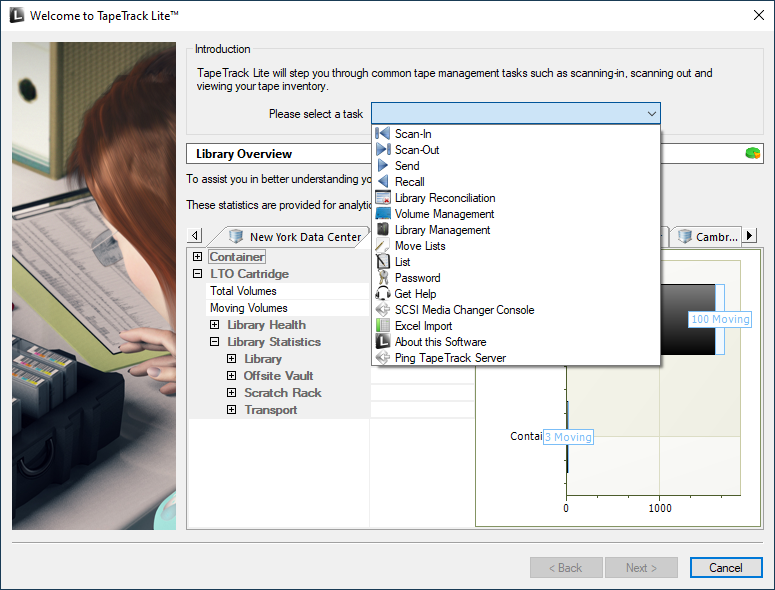Choose the List task entry
The width and height of the screenshot is (775, 590).
pyautogui.click(x=516, y=261)
